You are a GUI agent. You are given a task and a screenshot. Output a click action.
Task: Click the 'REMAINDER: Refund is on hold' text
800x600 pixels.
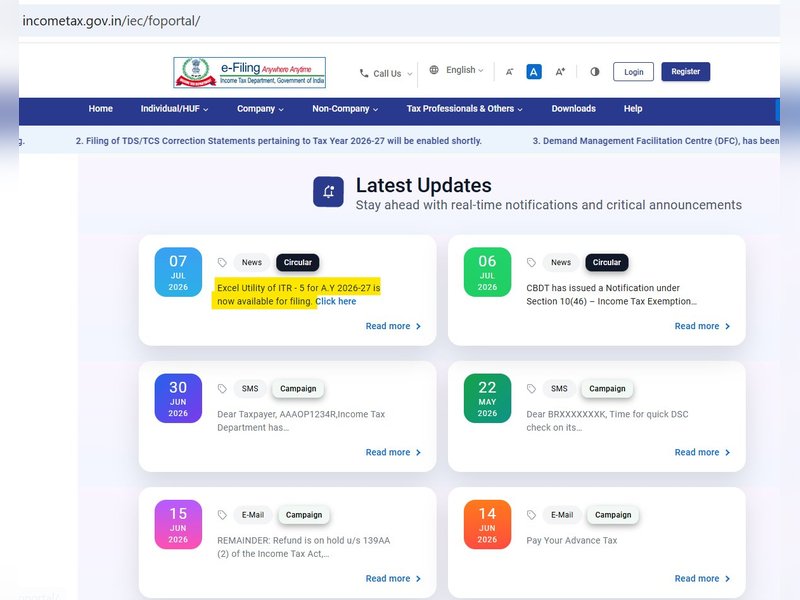tap(304, 547)
